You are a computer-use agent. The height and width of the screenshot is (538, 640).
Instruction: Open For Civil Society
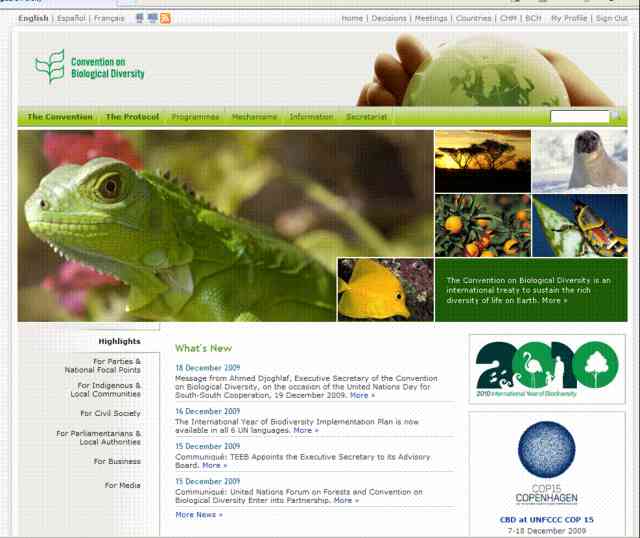[110, 414]
